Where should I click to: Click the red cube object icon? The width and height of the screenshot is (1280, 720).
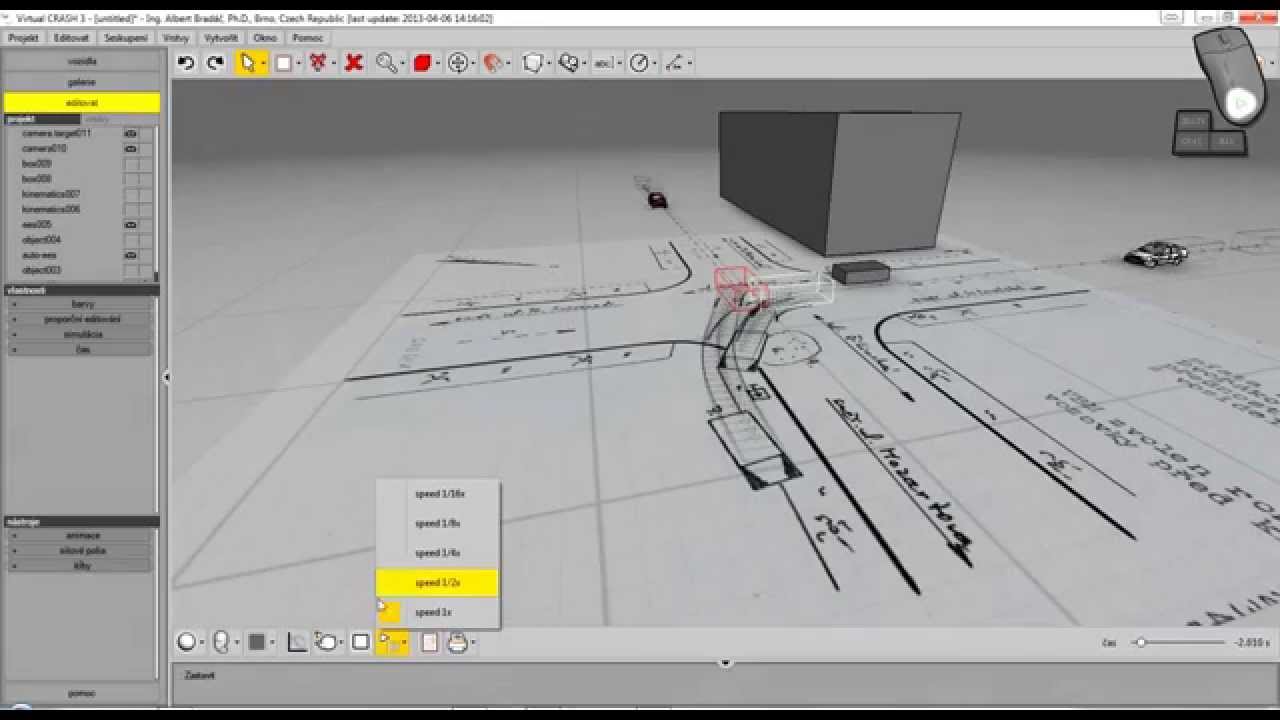point(422,63)
